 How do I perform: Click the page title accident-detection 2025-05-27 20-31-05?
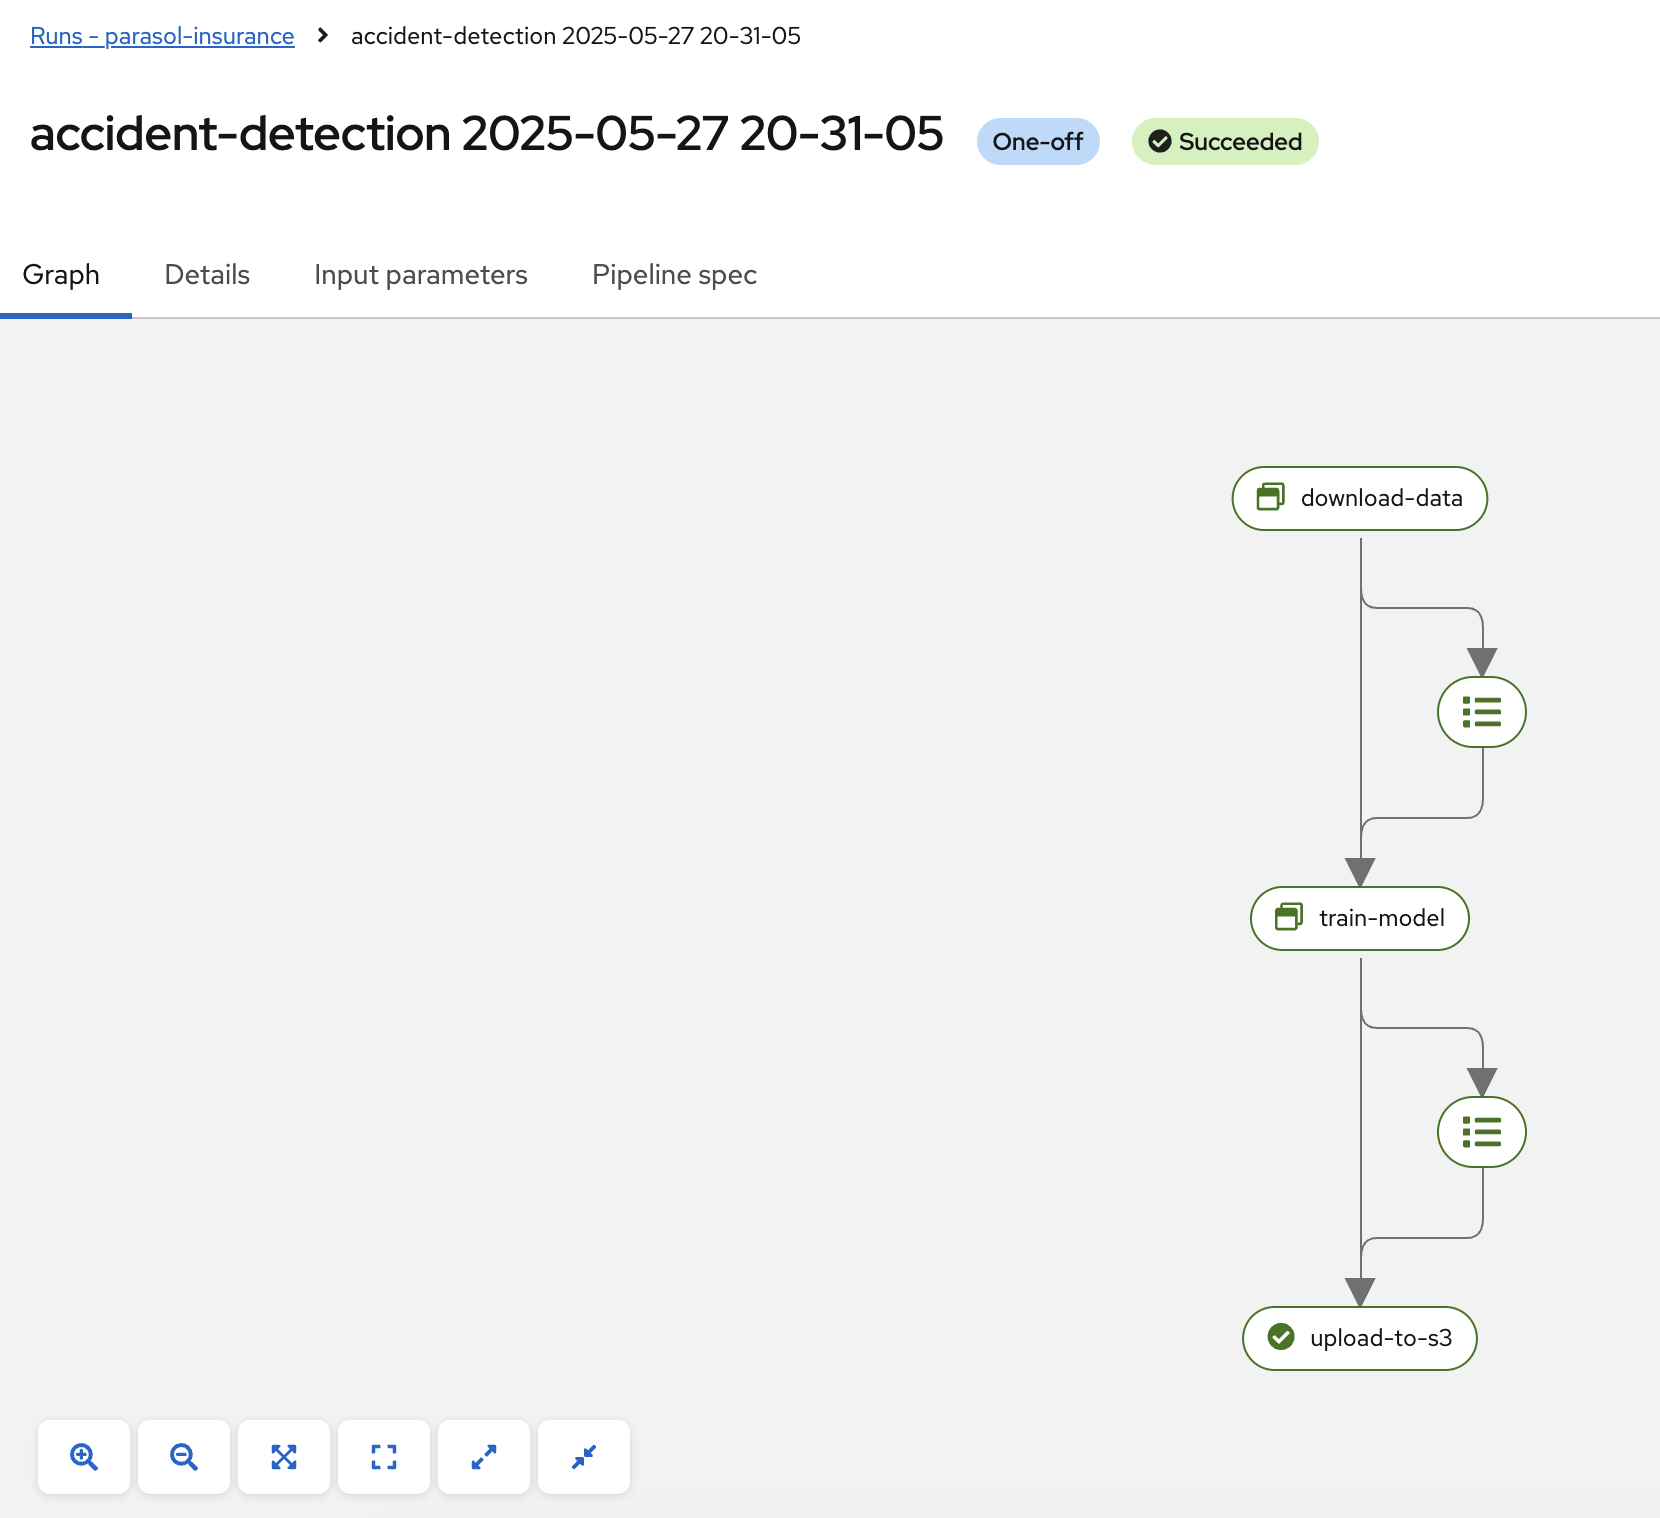(x=486, y=134)
